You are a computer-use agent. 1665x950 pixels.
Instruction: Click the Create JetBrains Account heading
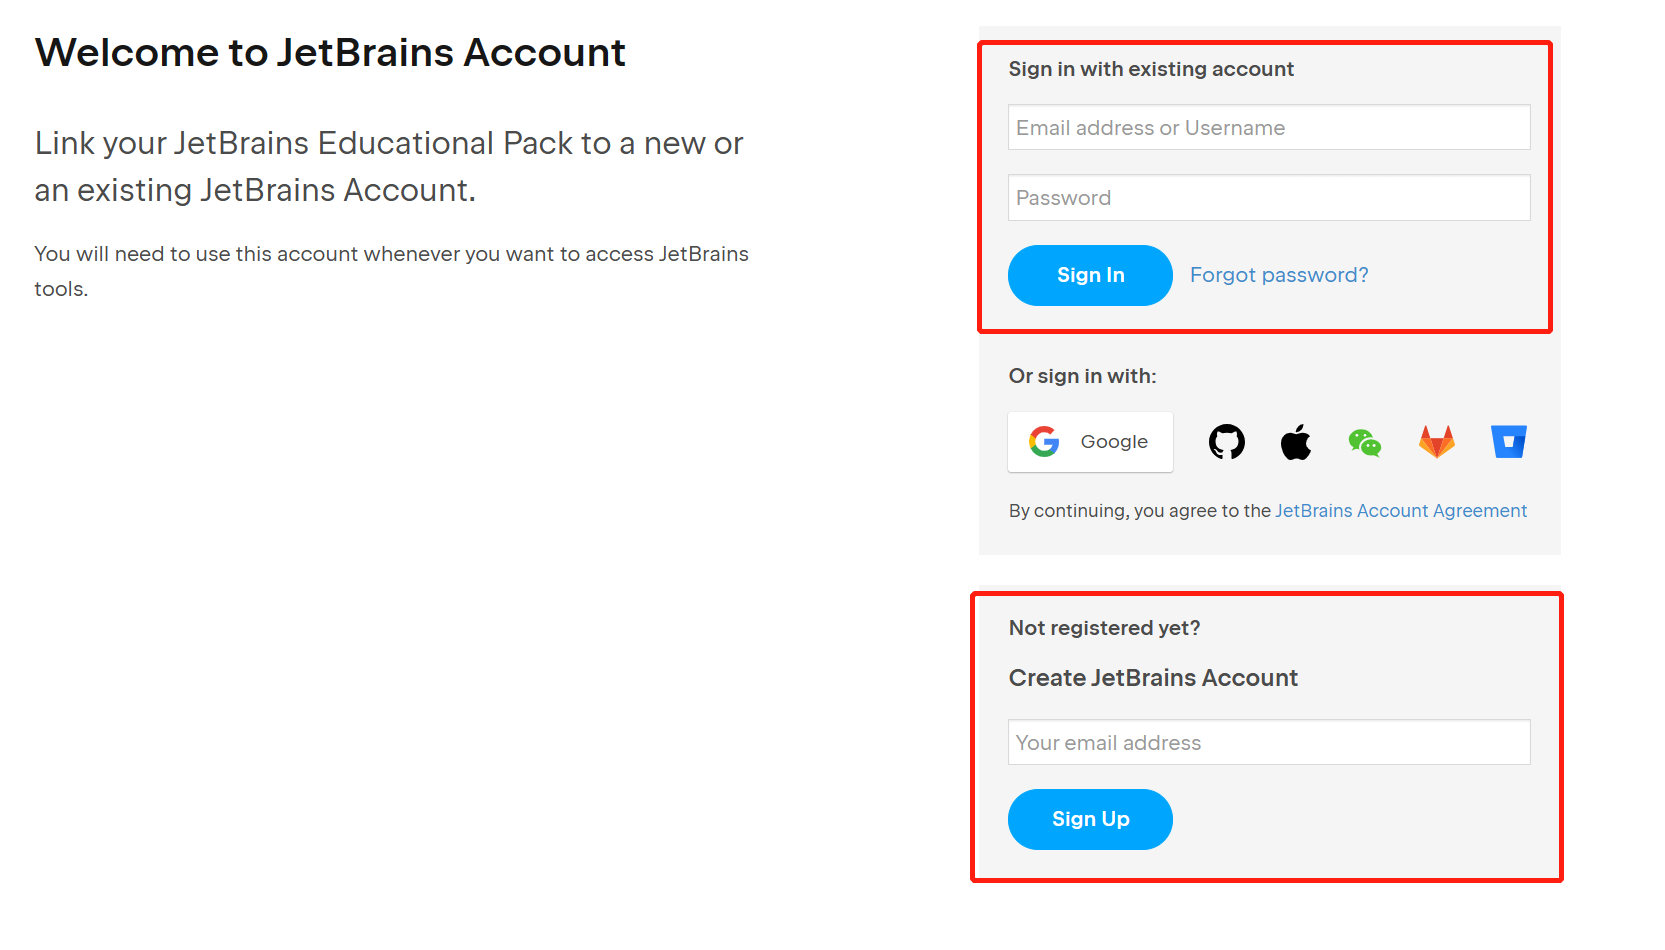pyautogui.click(x=1153, y=678)
